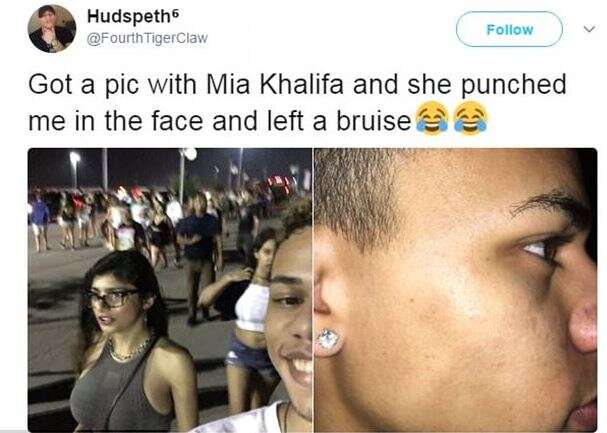Visit the @FourthTigerClaw handle link
Viewport: 607px width, 433px height.
tap(147, 38)
